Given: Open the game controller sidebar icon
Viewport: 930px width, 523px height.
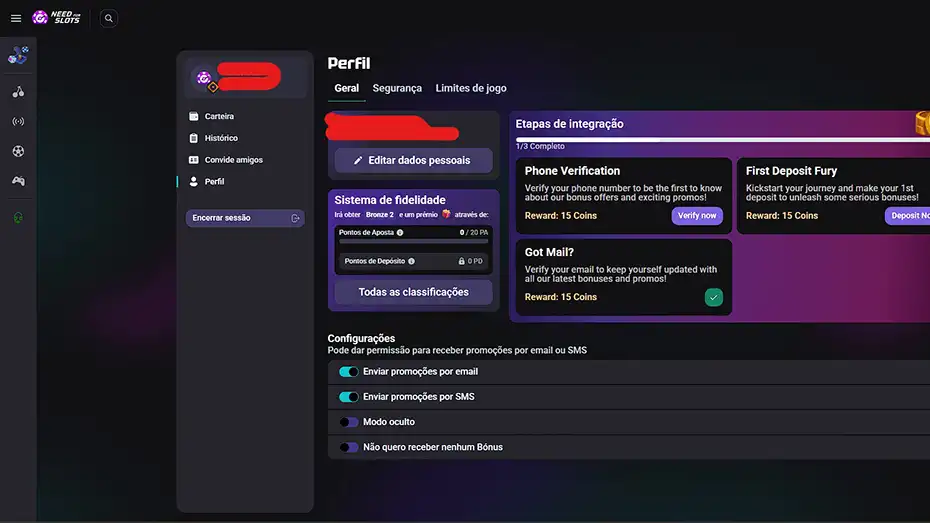Looking at the screenshot, I should pyautogui.click(x=18, y=181).
